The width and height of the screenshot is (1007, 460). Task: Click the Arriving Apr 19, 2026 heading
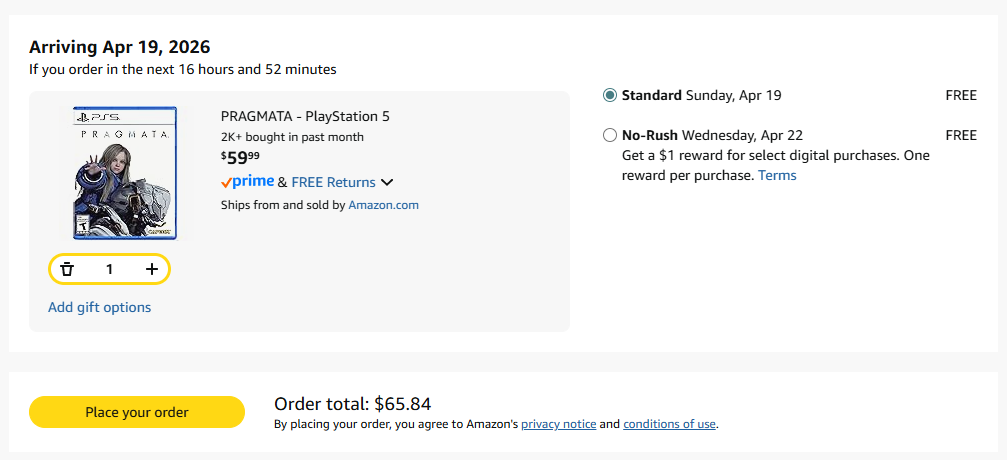click(x=119, y=47)
